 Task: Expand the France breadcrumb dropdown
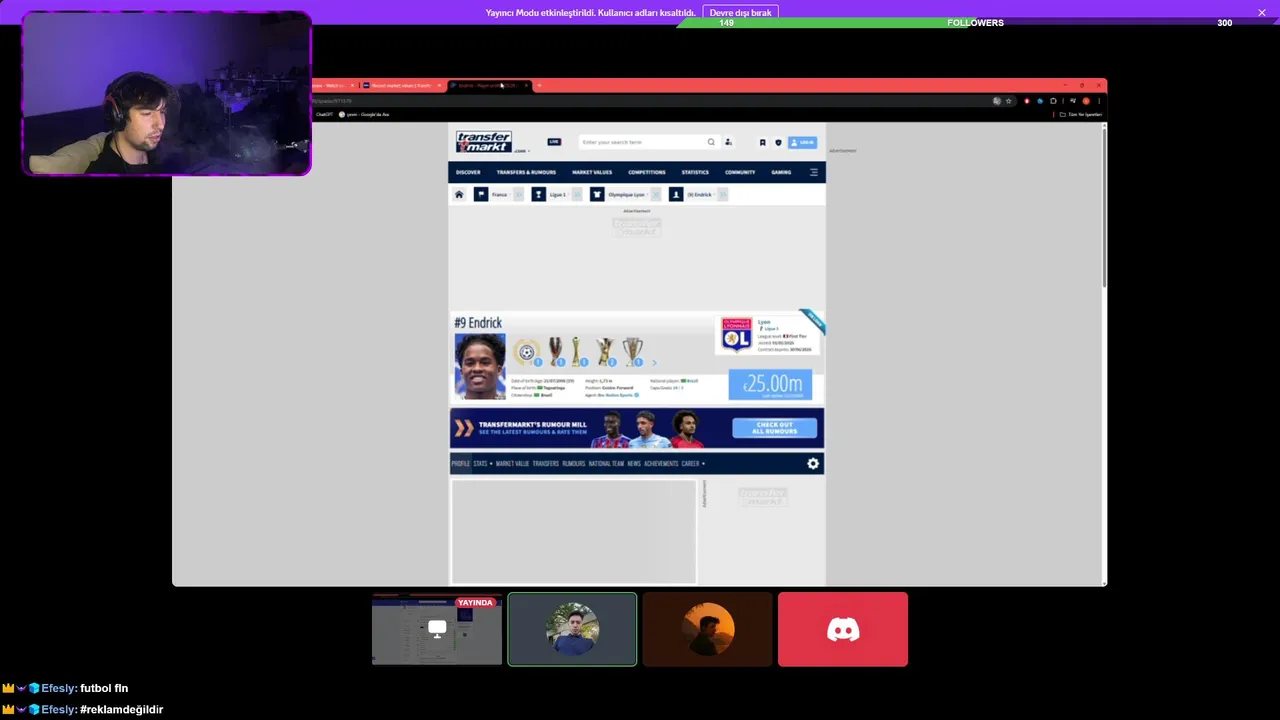[x=518, y=194]
